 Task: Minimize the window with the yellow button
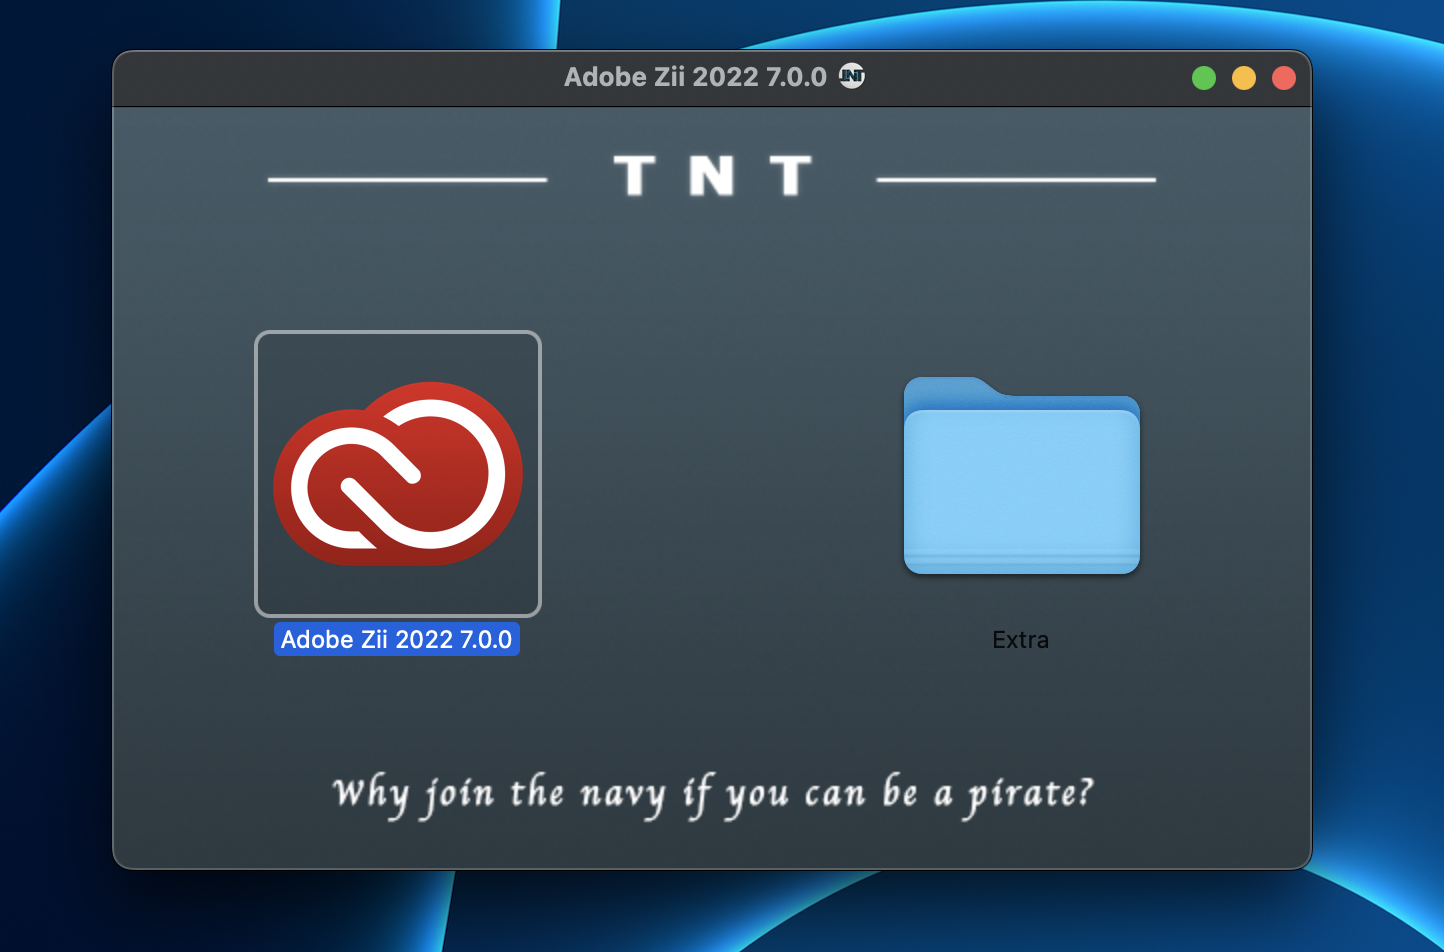pyautogui.click(x=1244, y=78)
